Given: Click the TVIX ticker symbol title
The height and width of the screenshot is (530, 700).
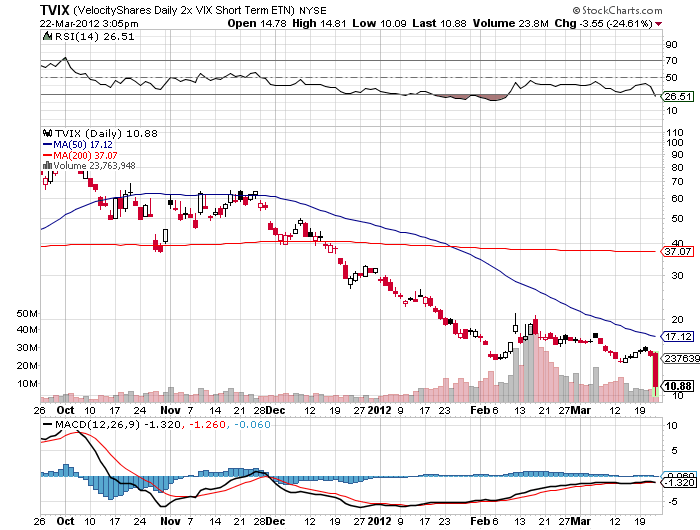Looking at the screenshot, I should pyautogui.click(x=54, y=10).
